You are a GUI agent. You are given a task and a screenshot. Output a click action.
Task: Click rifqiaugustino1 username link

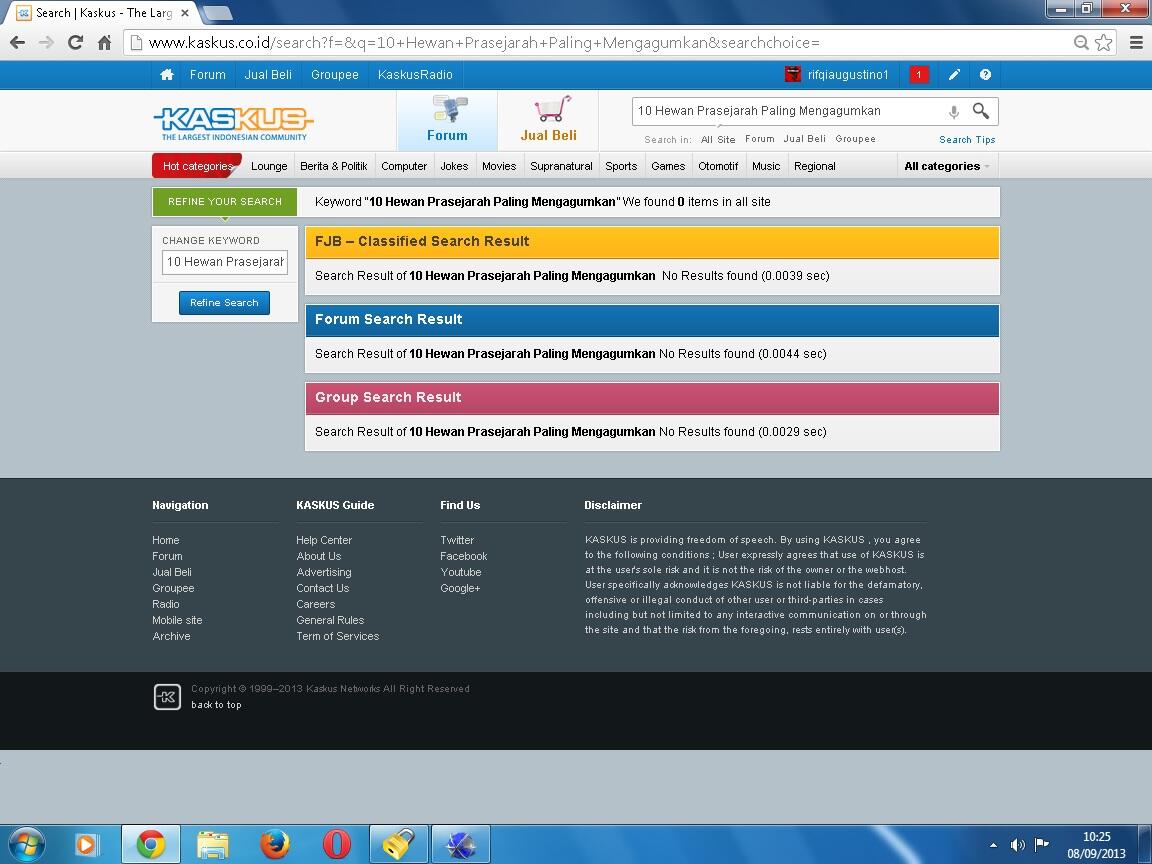pyautogui.click(x=848, y=75)
